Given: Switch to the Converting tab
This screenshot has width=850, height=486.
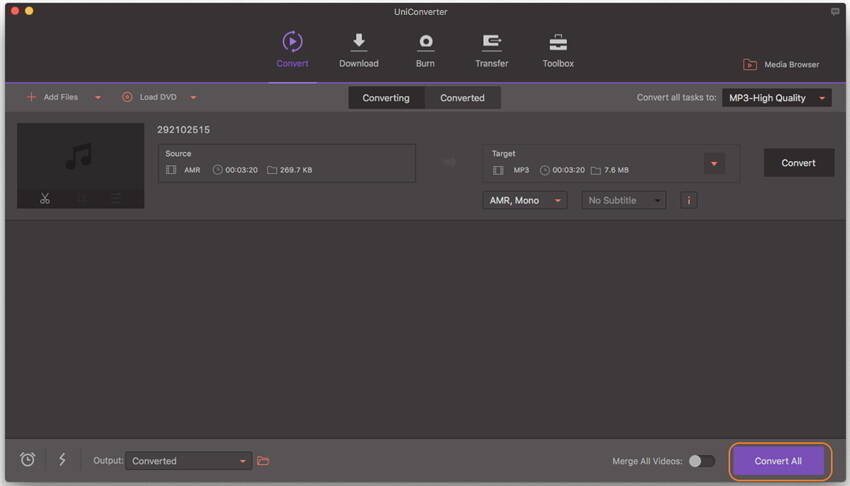Looking at the screenshot, I should 386,98.
